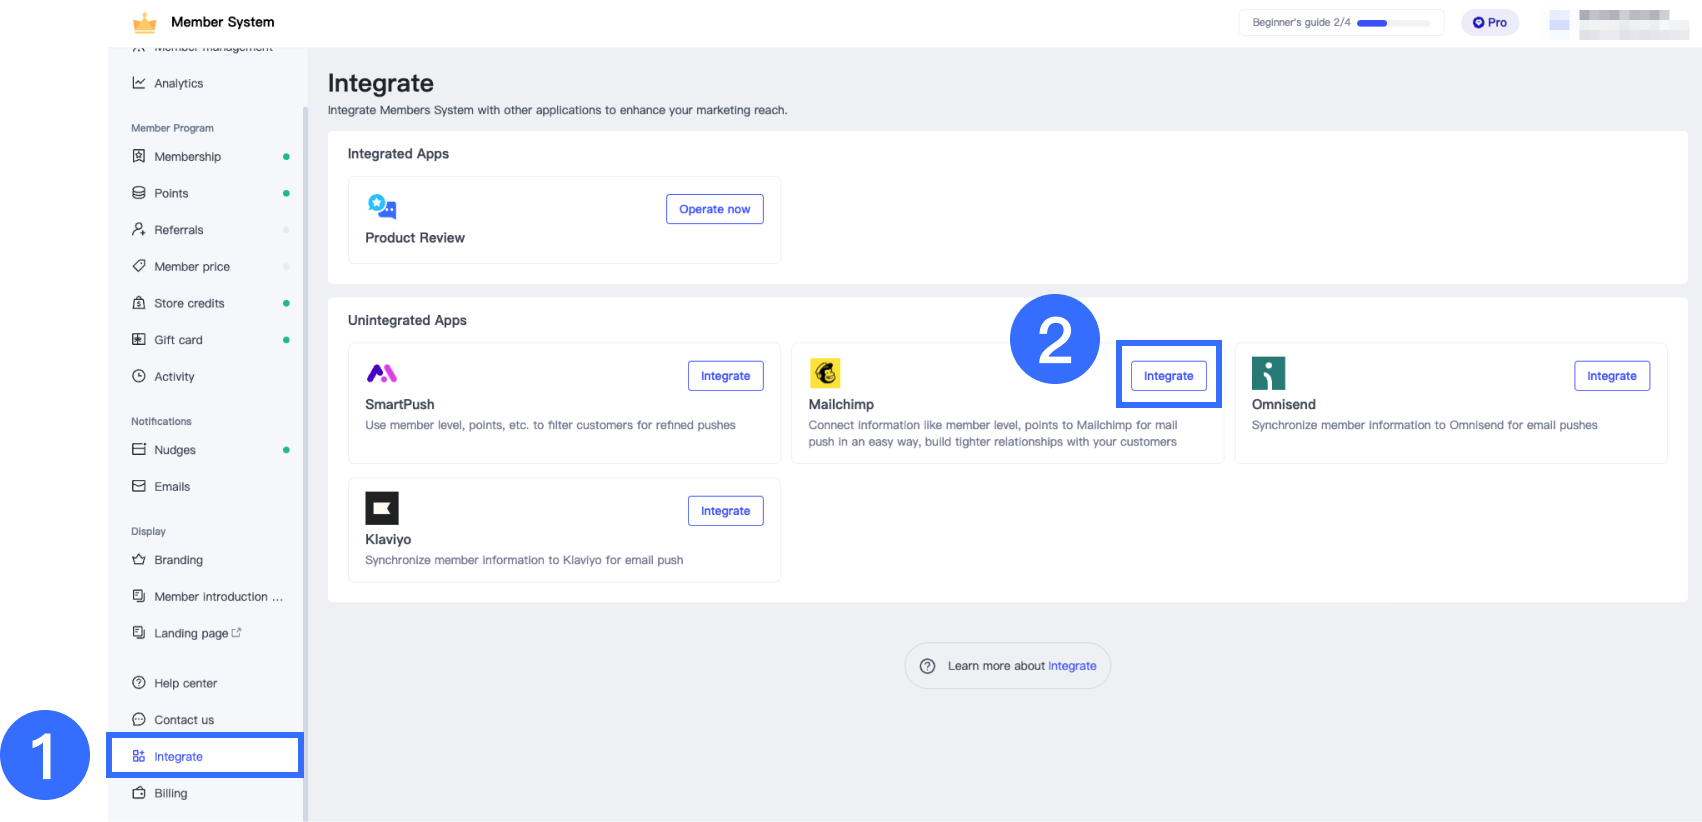Open the Membership menu item
Viewport: 1702px width, 822px height.
[x=187, y=157]
